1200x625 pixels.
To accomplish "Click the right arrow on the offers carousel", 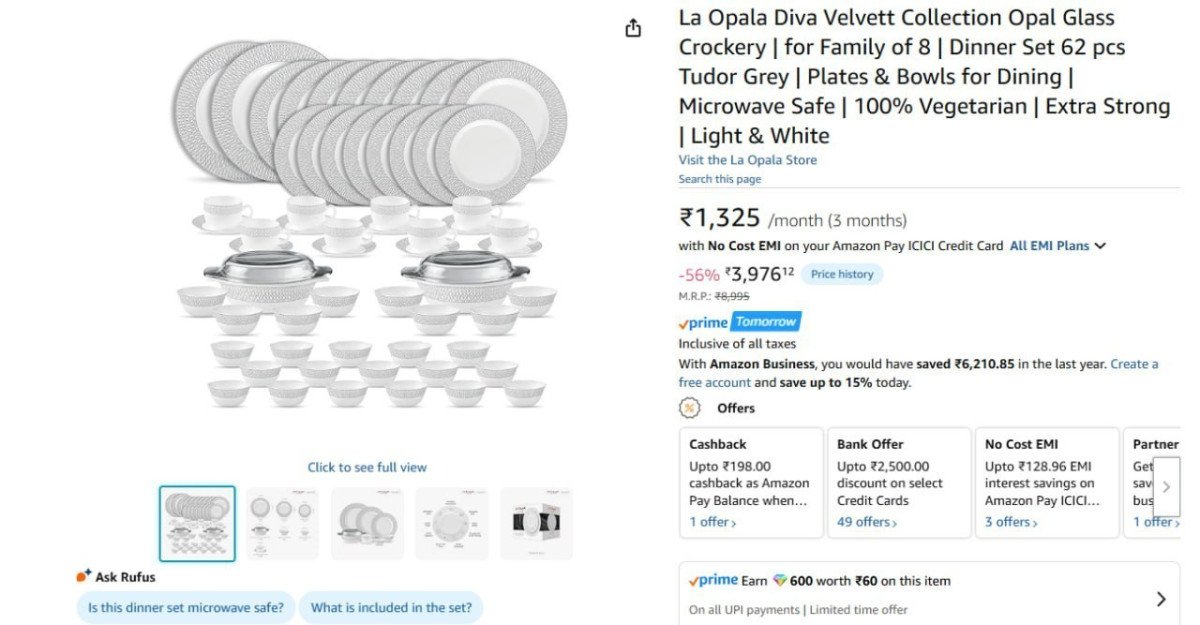I will pos(1167,487).
